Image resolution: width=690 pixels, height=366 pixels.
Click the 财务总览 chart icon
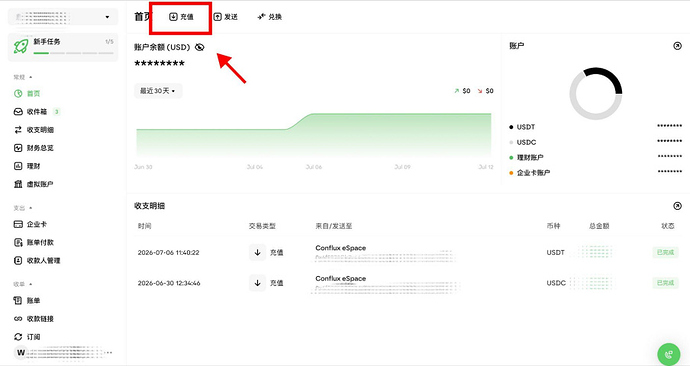pos(18,148)
